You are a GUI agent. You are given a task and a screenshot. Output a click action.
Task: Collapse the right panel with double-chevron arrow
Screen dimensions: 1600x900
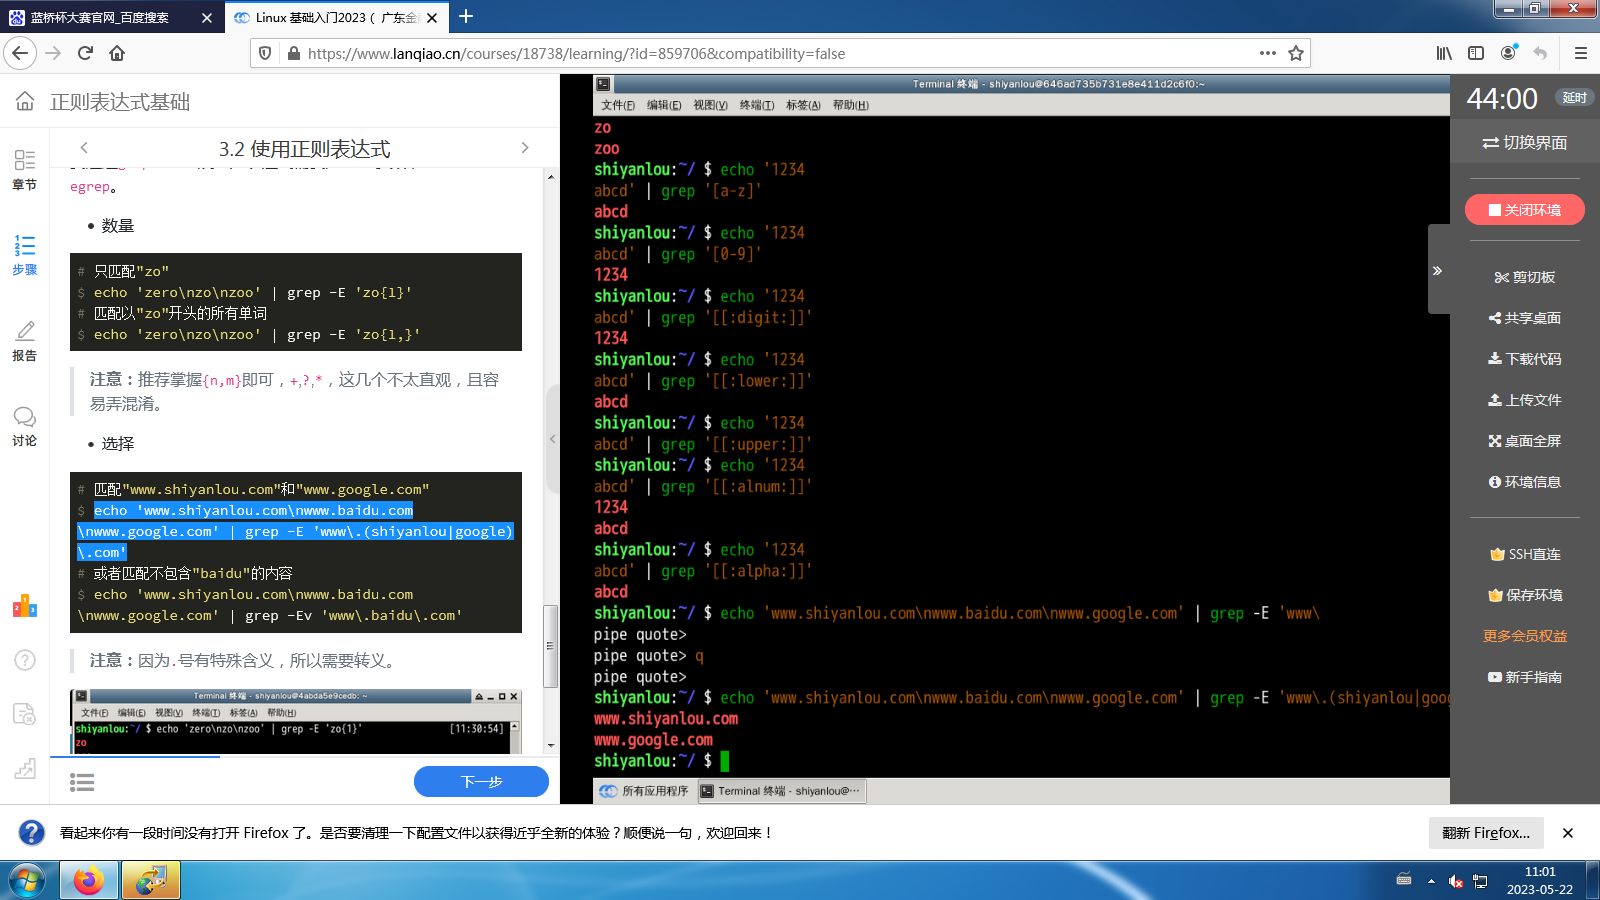[x=1437, y=270]
